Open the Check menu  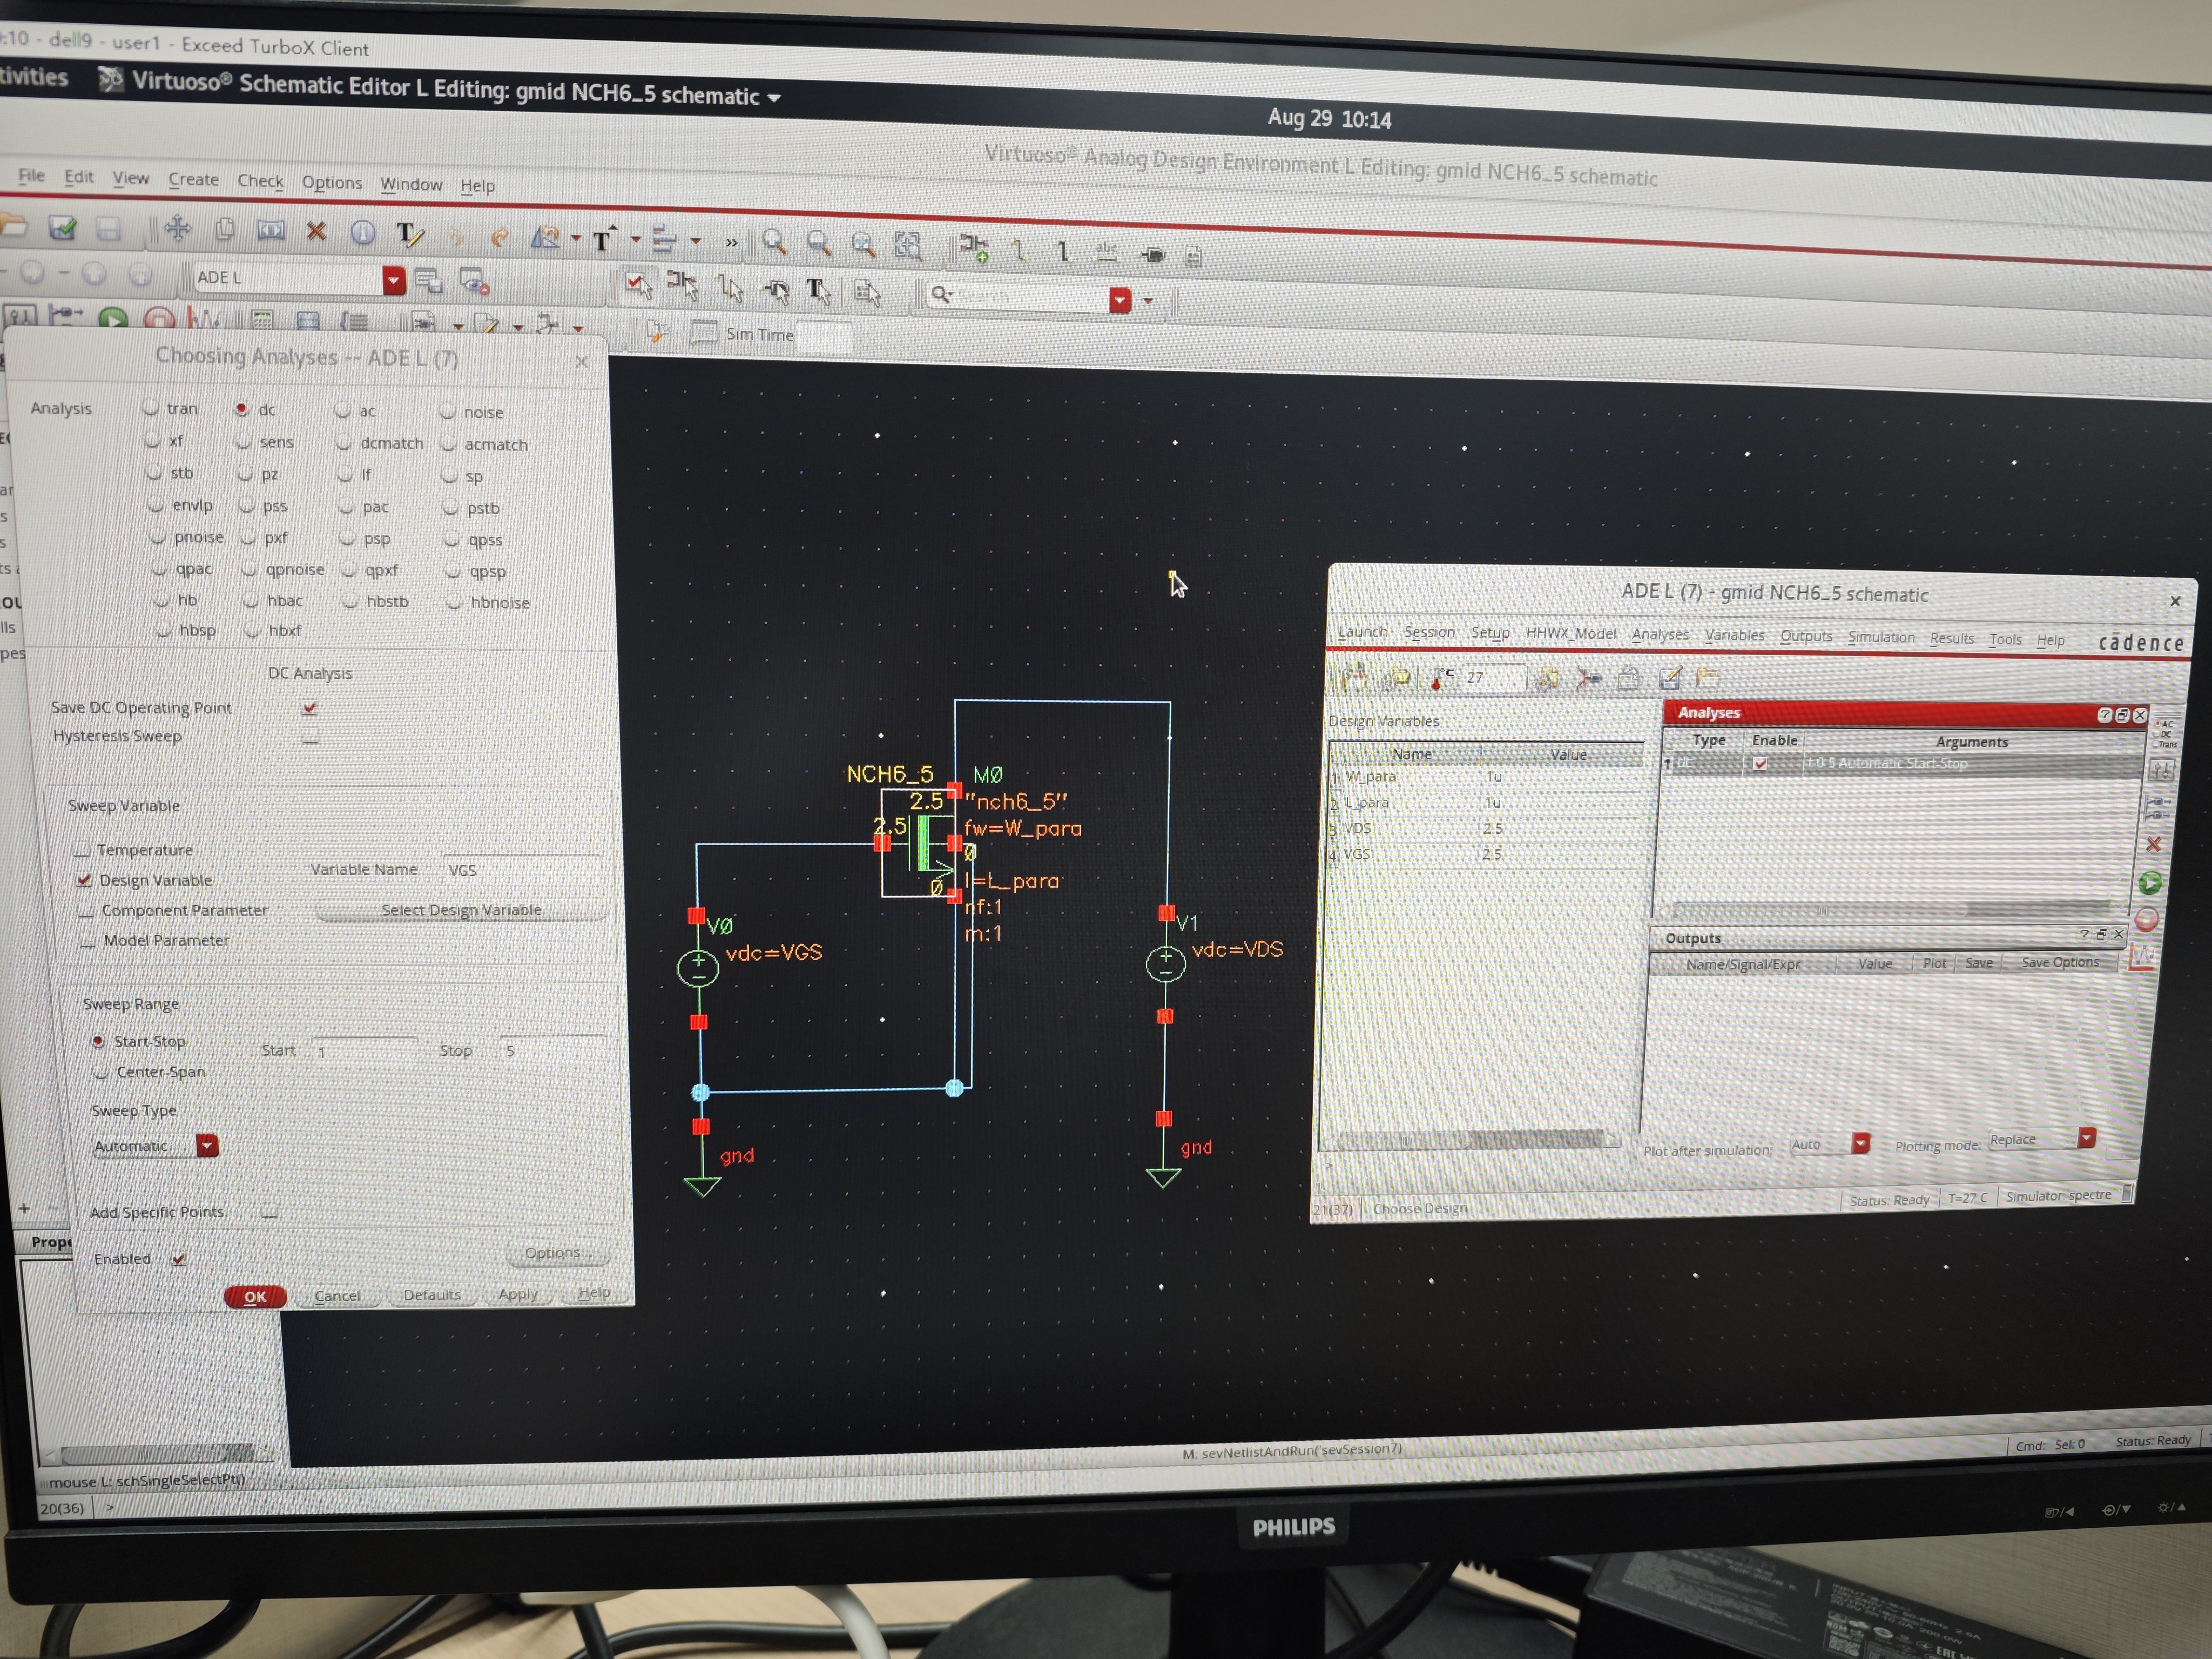tap(260, 181)
